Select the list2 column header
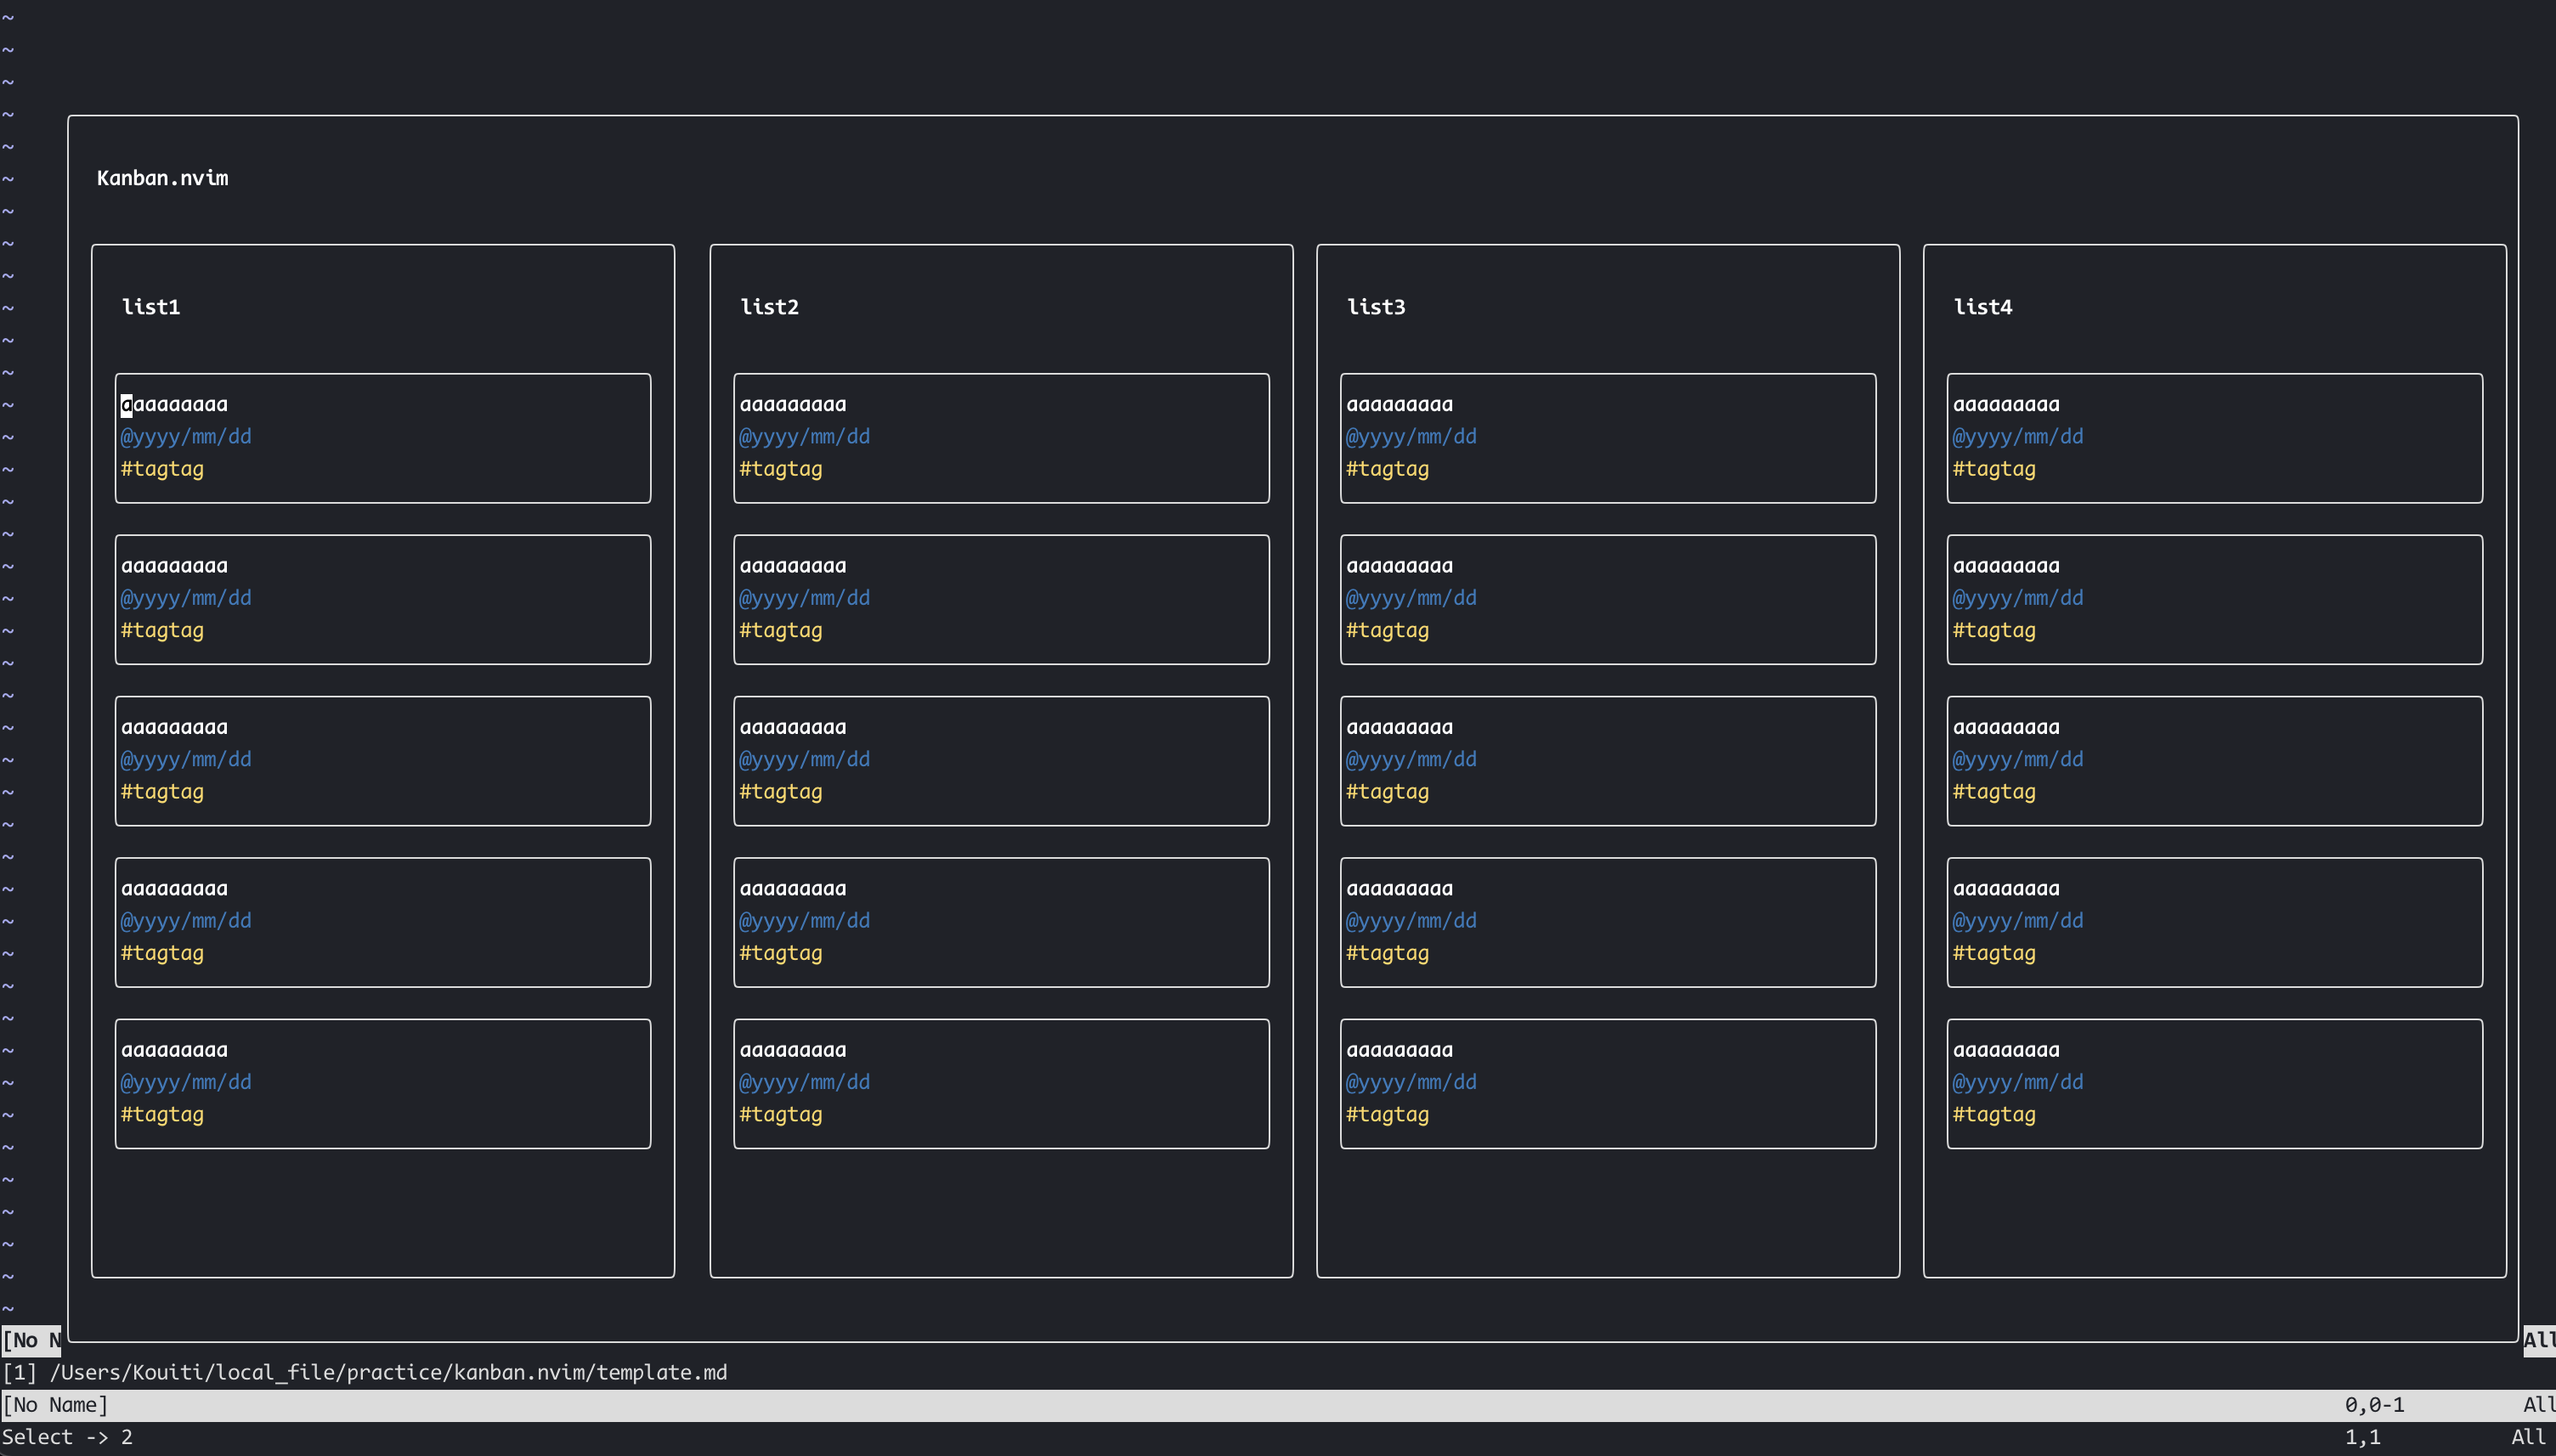Viewport: 2556px width, 1456px height. [769, 307]
